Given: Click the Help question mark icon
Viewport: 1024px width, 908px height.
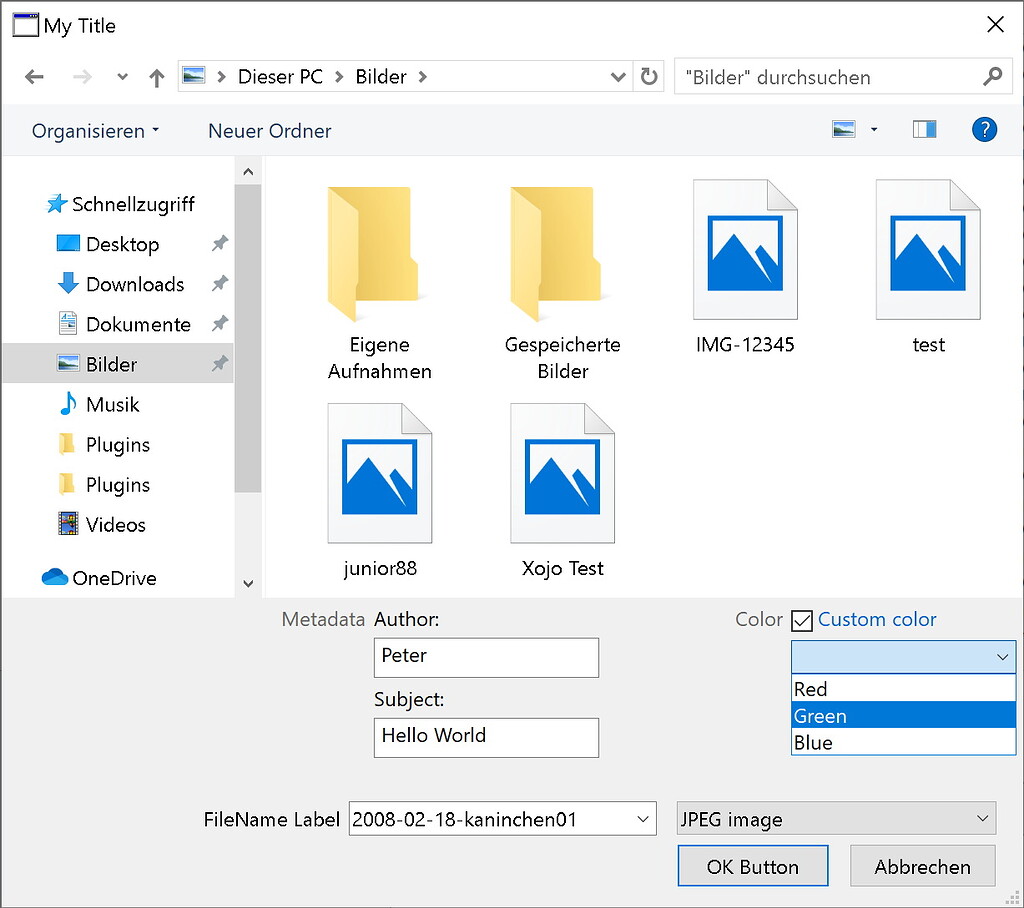Looking at the screenshot, I should (985, 129).
